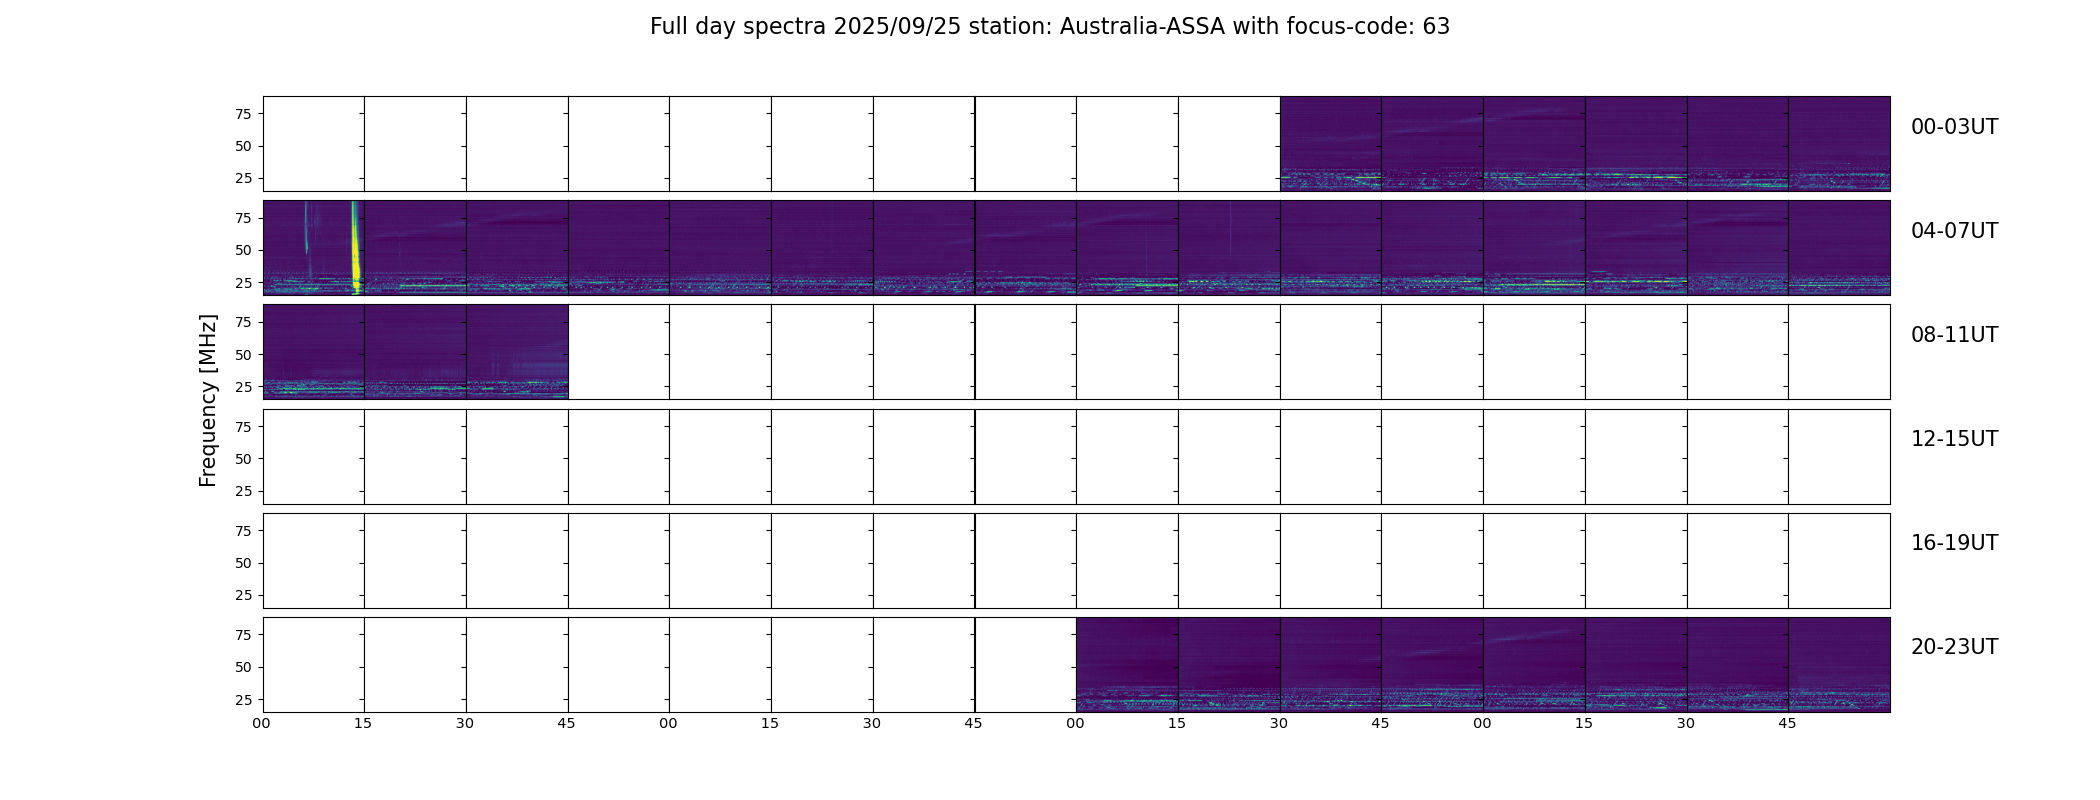Click the rightmost '45' time tick label
This screenshot has width=2100, height=800.
click(1787, 723)
